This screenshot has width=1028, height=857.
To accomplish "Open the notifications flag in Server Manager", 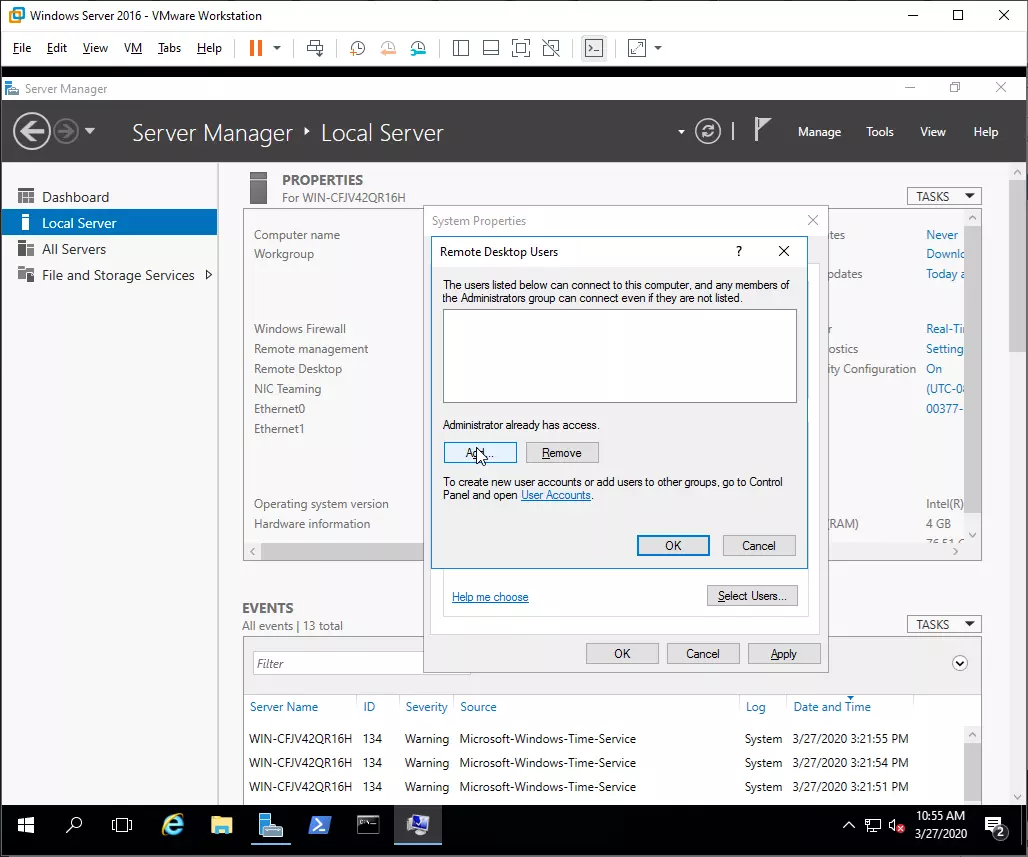I will (761, 129).
